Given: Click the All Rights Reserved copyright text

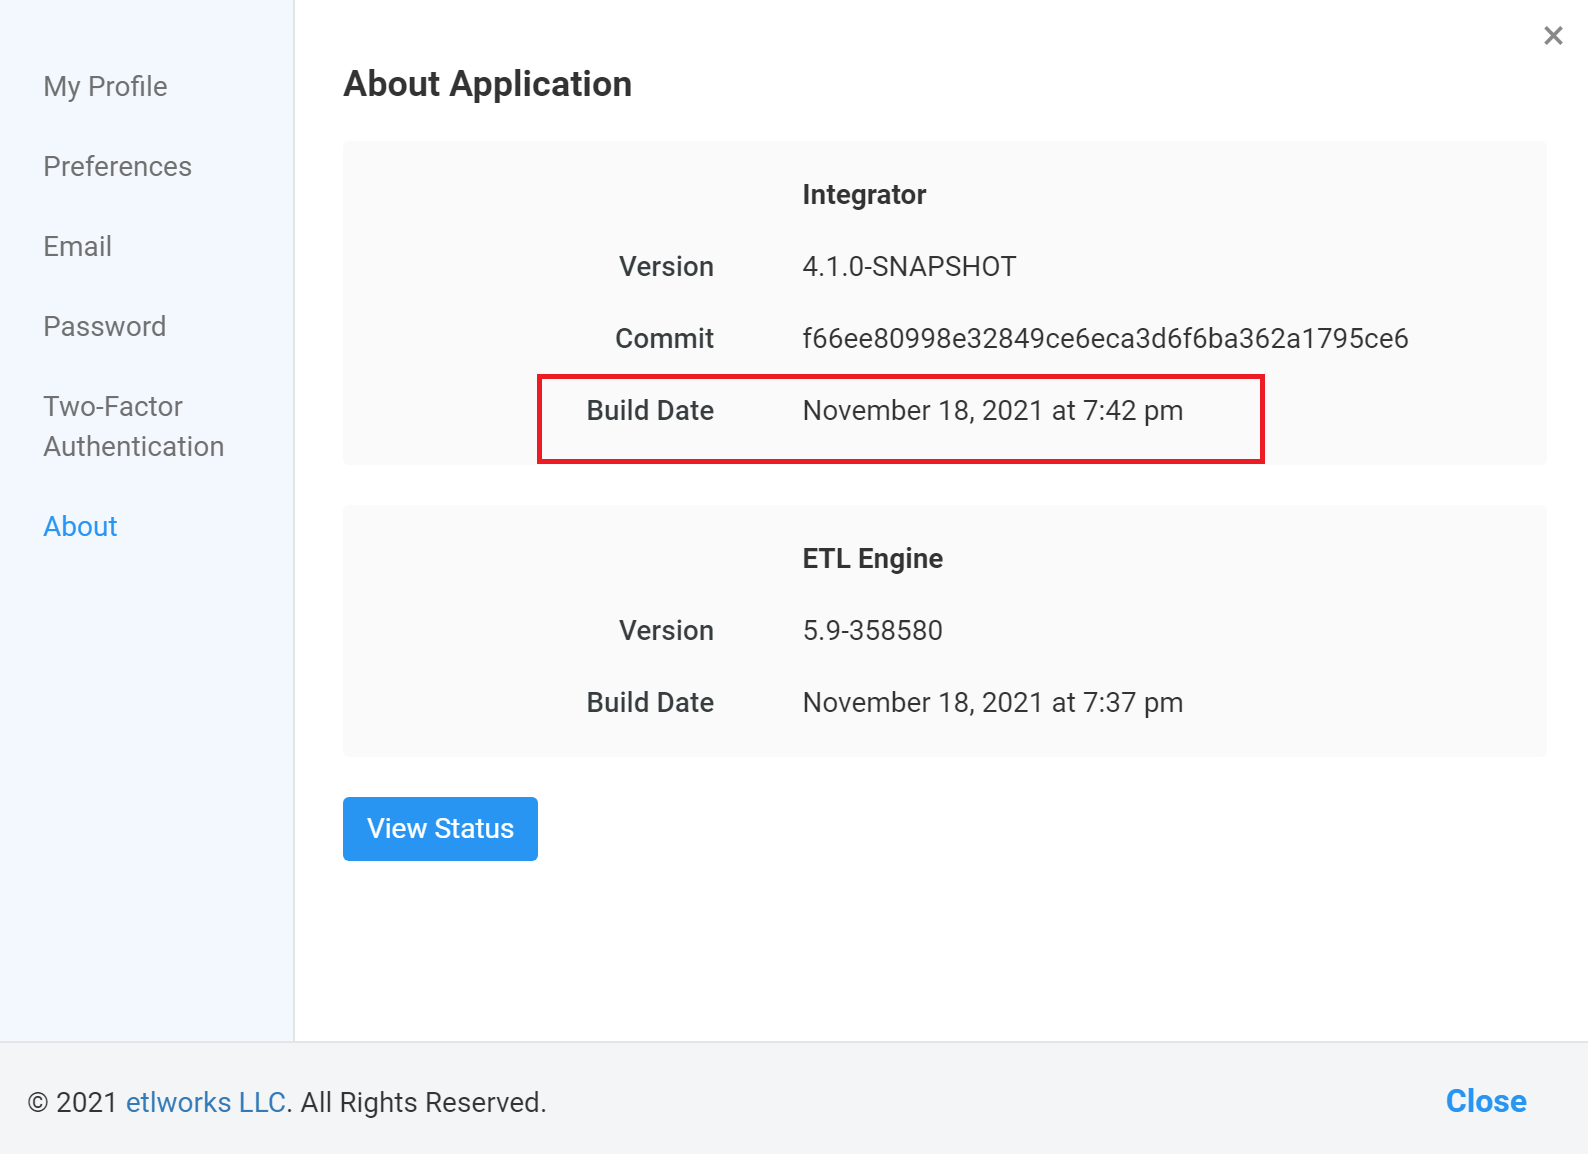Looking at the screenshot, I should [423, 1102].
